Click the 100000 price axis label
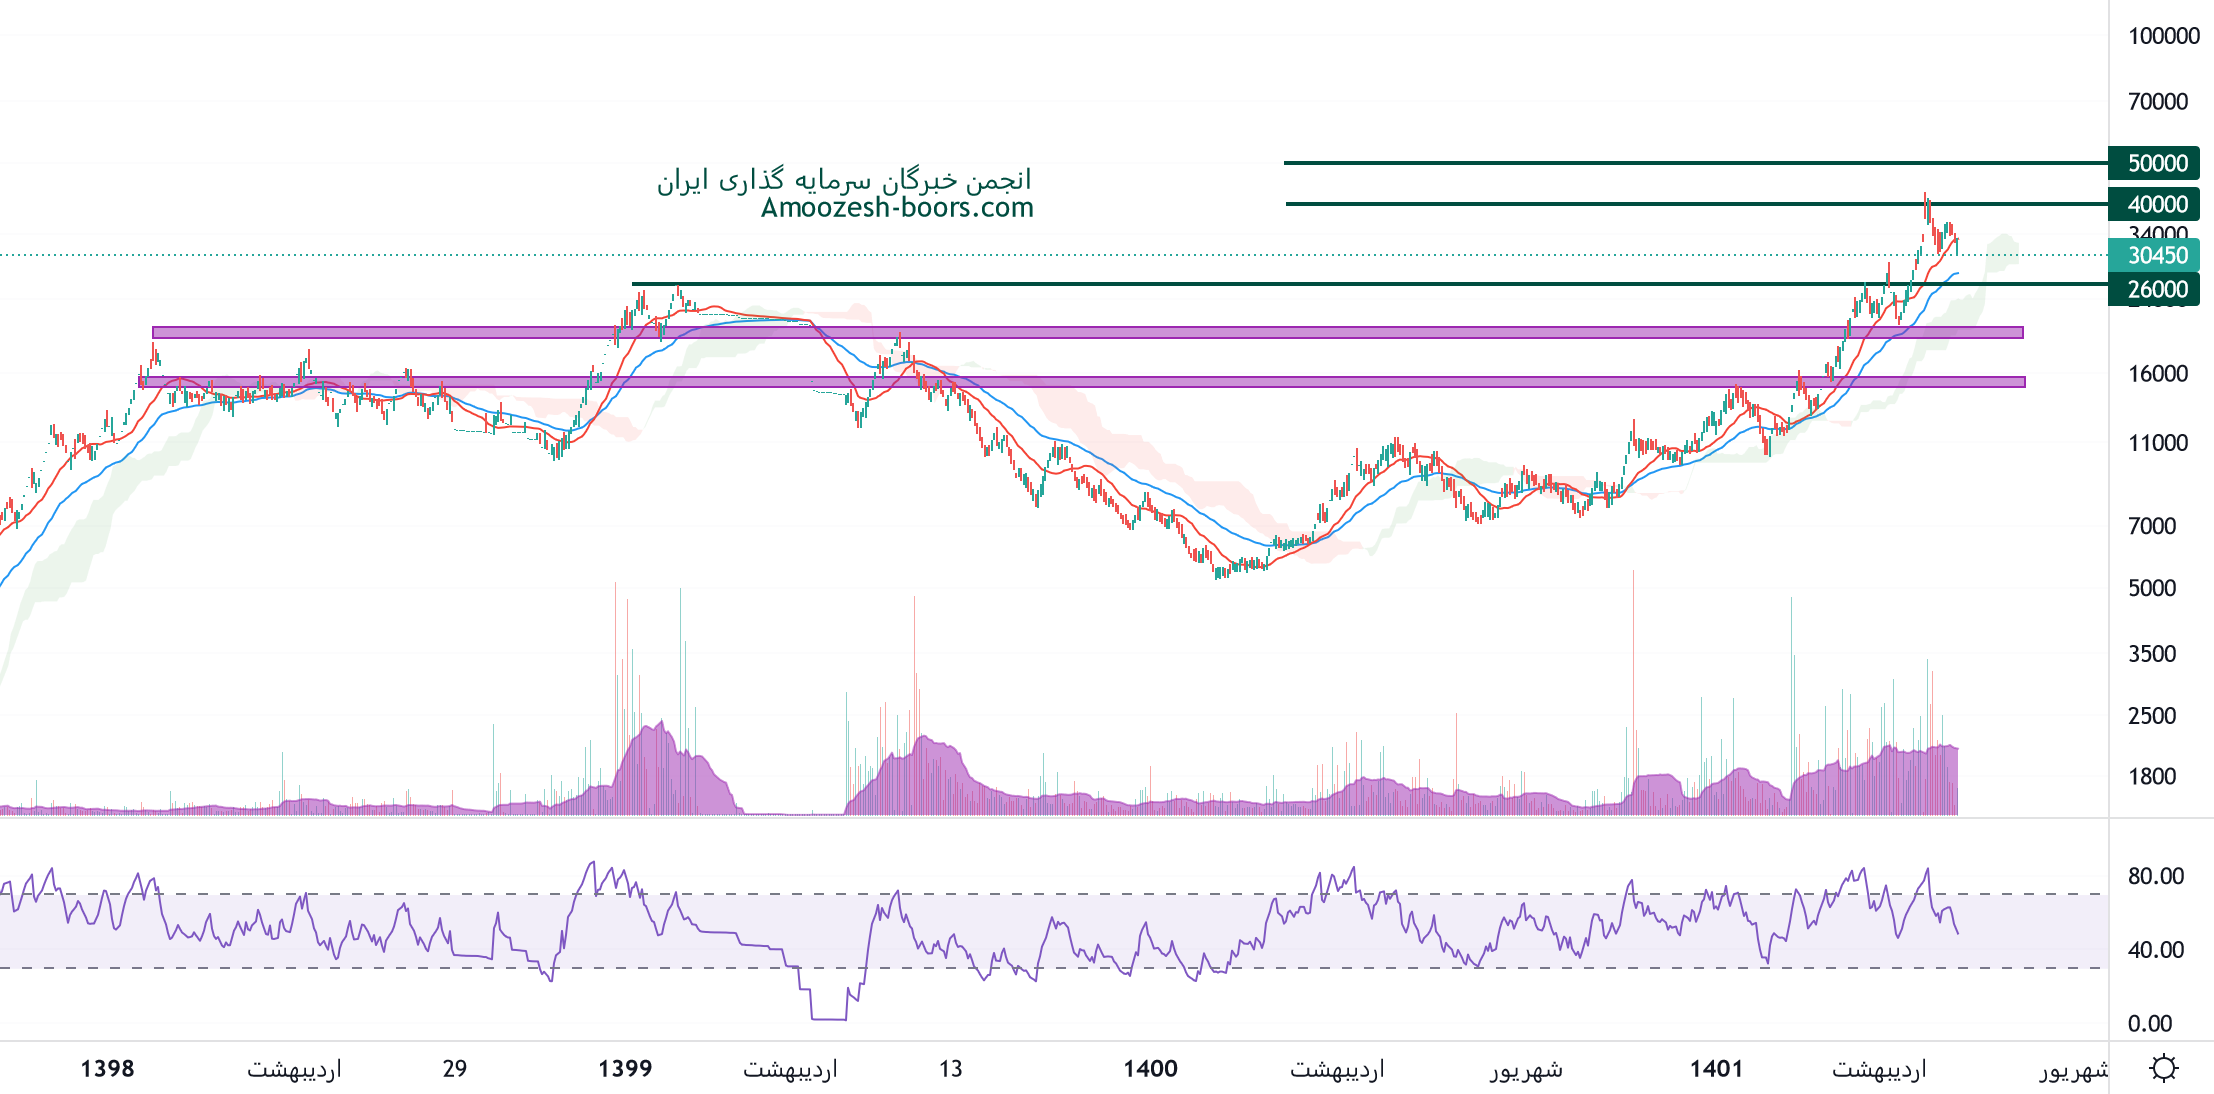The height and width of the screenshot is (1094, 2214). click(2163, 36)
